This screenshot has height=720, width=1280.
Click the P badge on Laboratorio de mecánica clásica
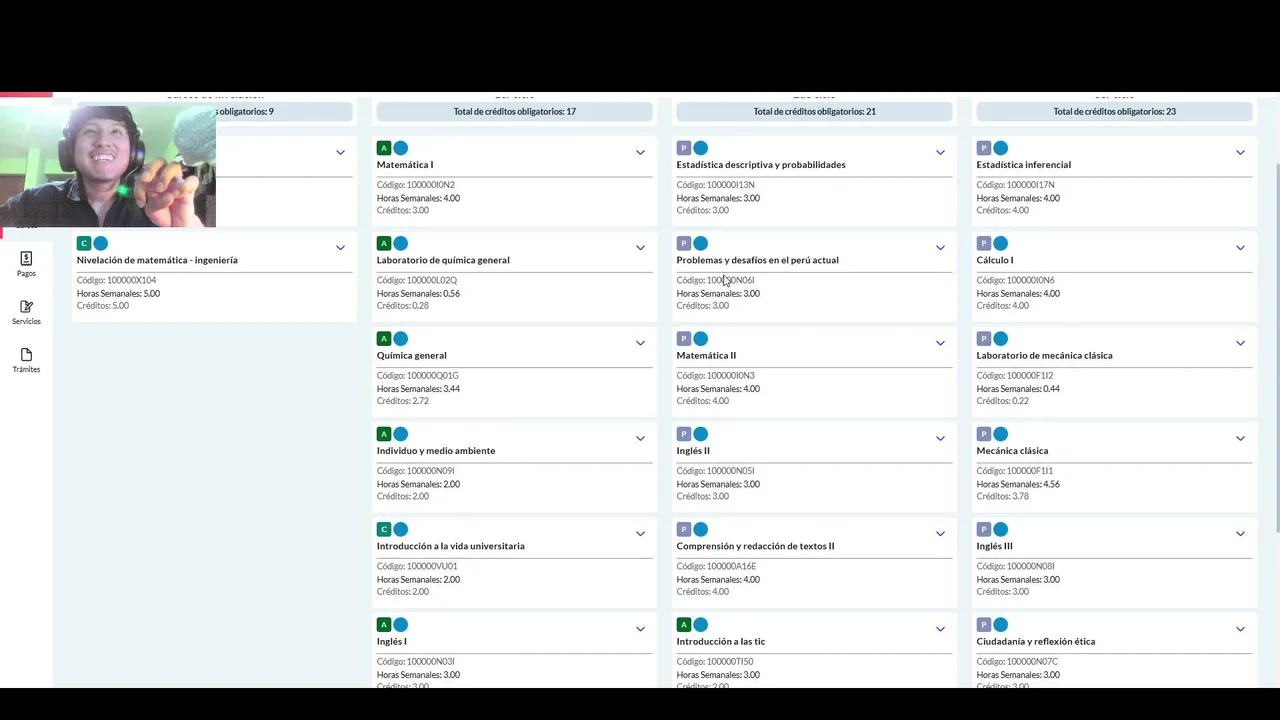pos(984,339)
